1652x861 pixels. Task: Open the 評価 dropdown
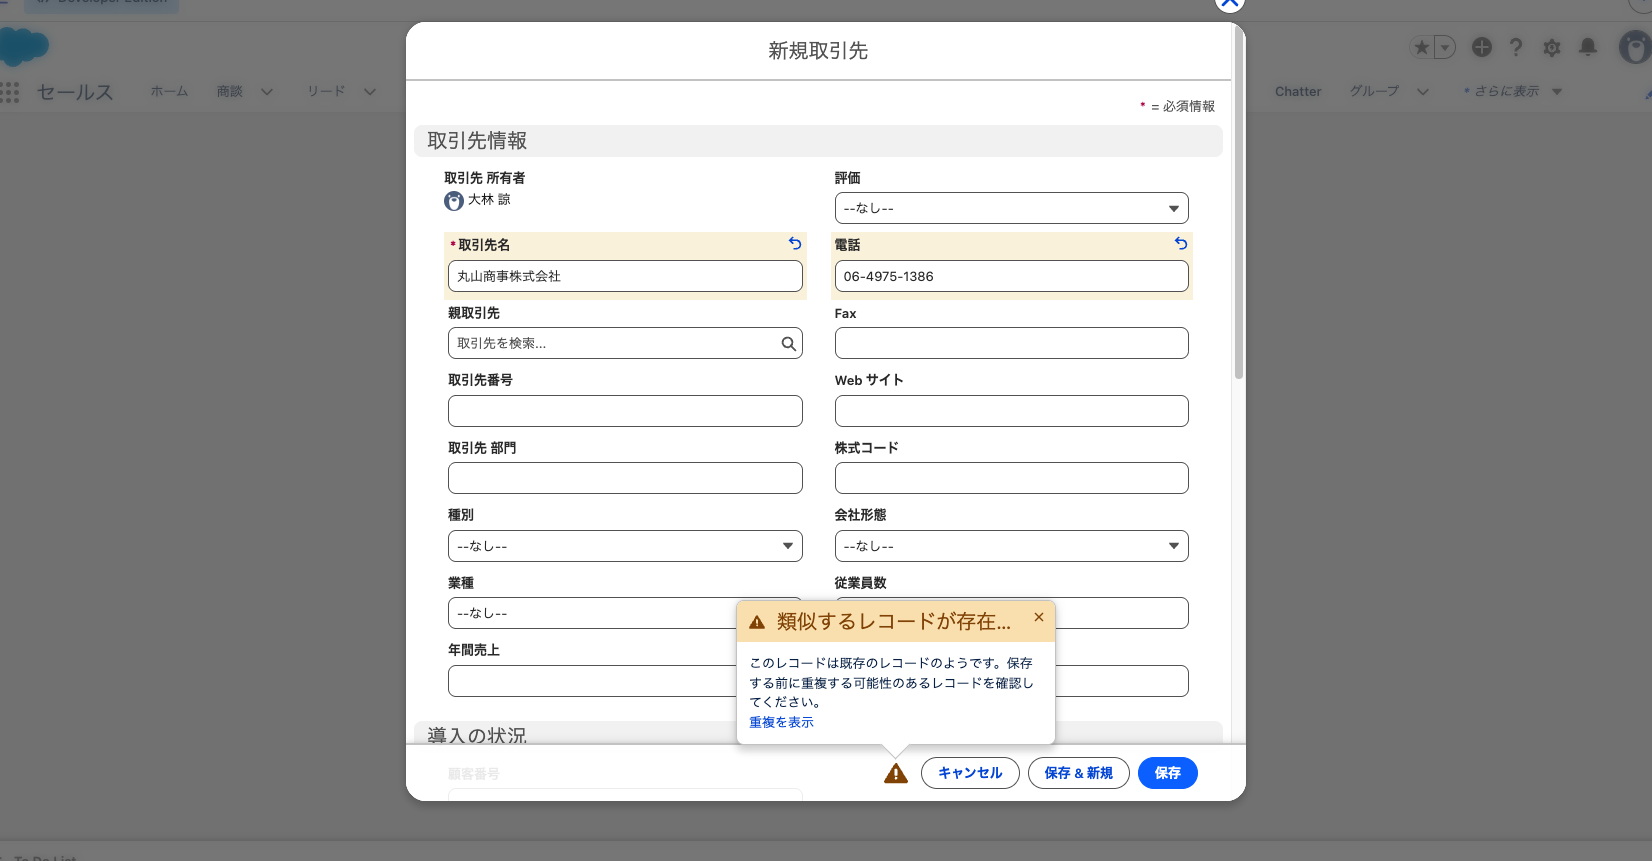coord(1011,208)
